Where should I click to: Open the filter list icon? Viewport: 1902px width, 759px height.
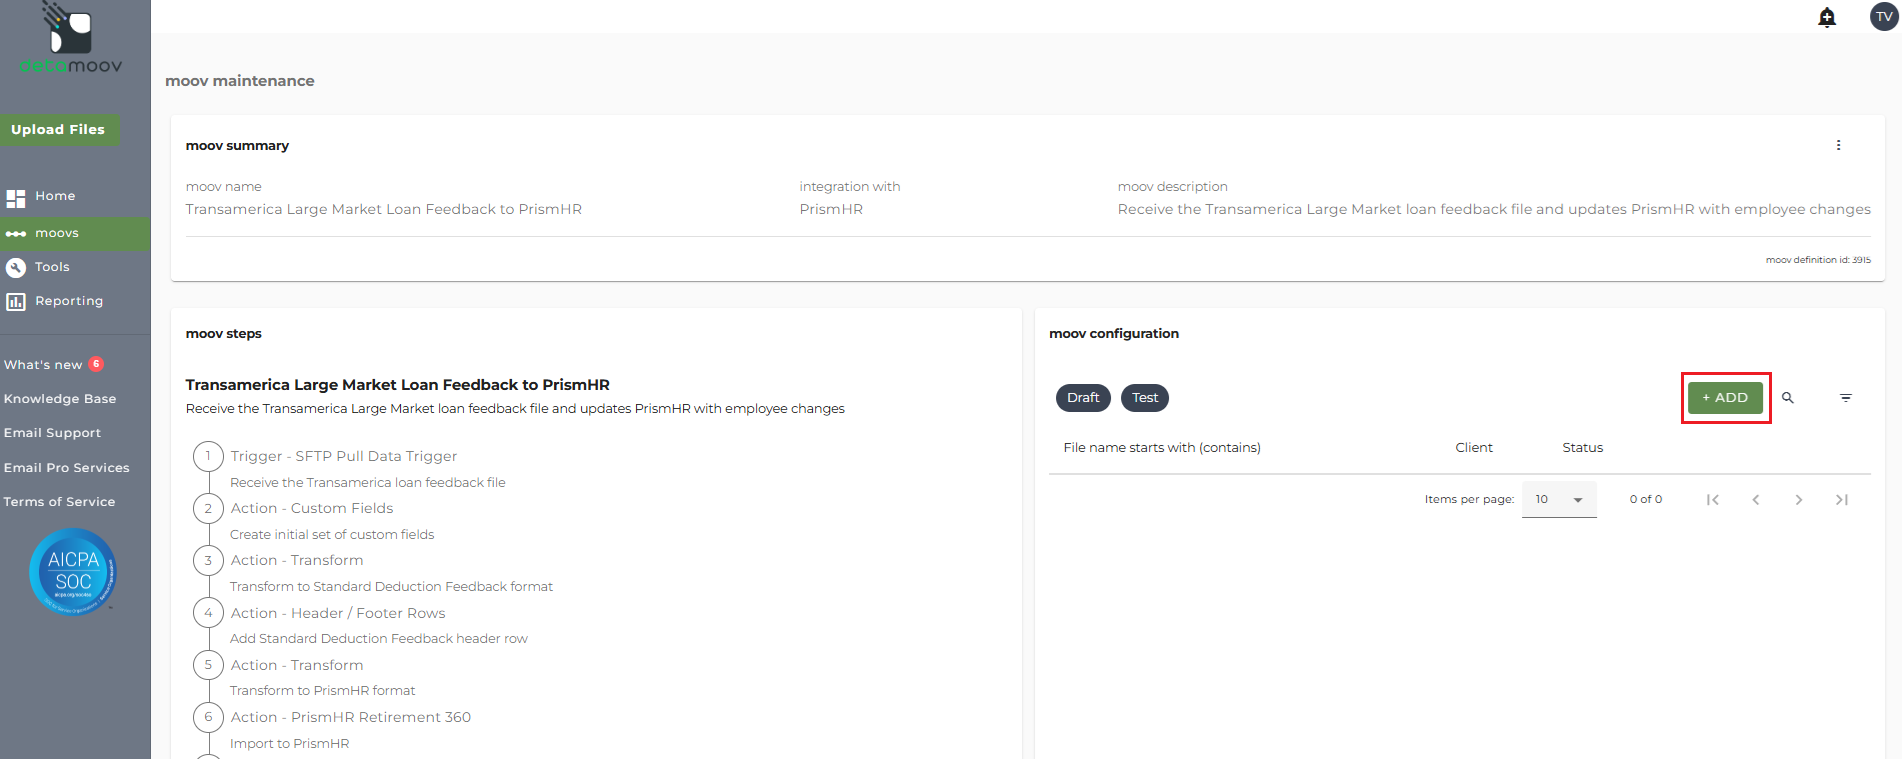1846,398
